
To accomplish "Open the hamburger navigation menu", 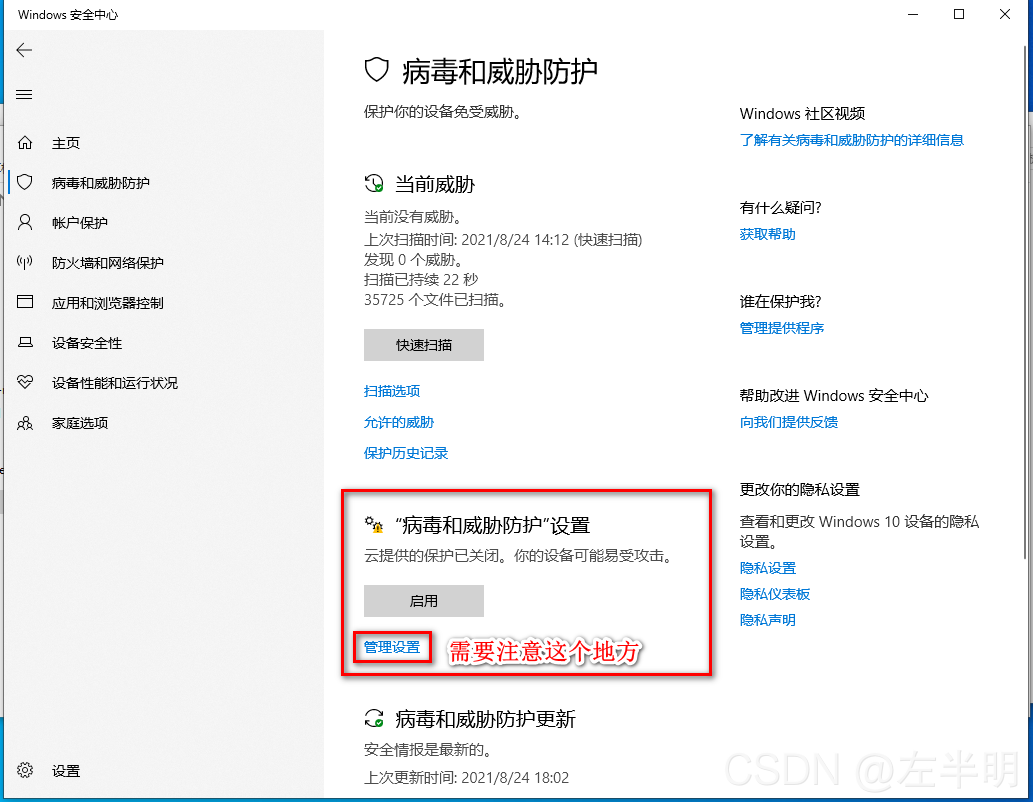I will tap(24, 94).
